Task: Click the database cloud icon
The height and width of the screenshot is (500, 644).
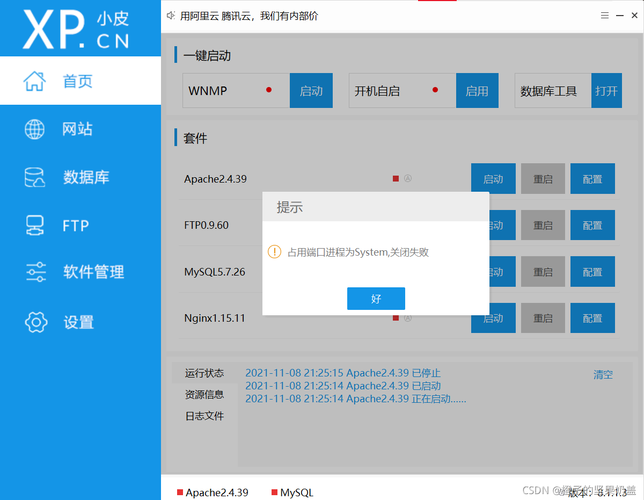Action: 34,177
